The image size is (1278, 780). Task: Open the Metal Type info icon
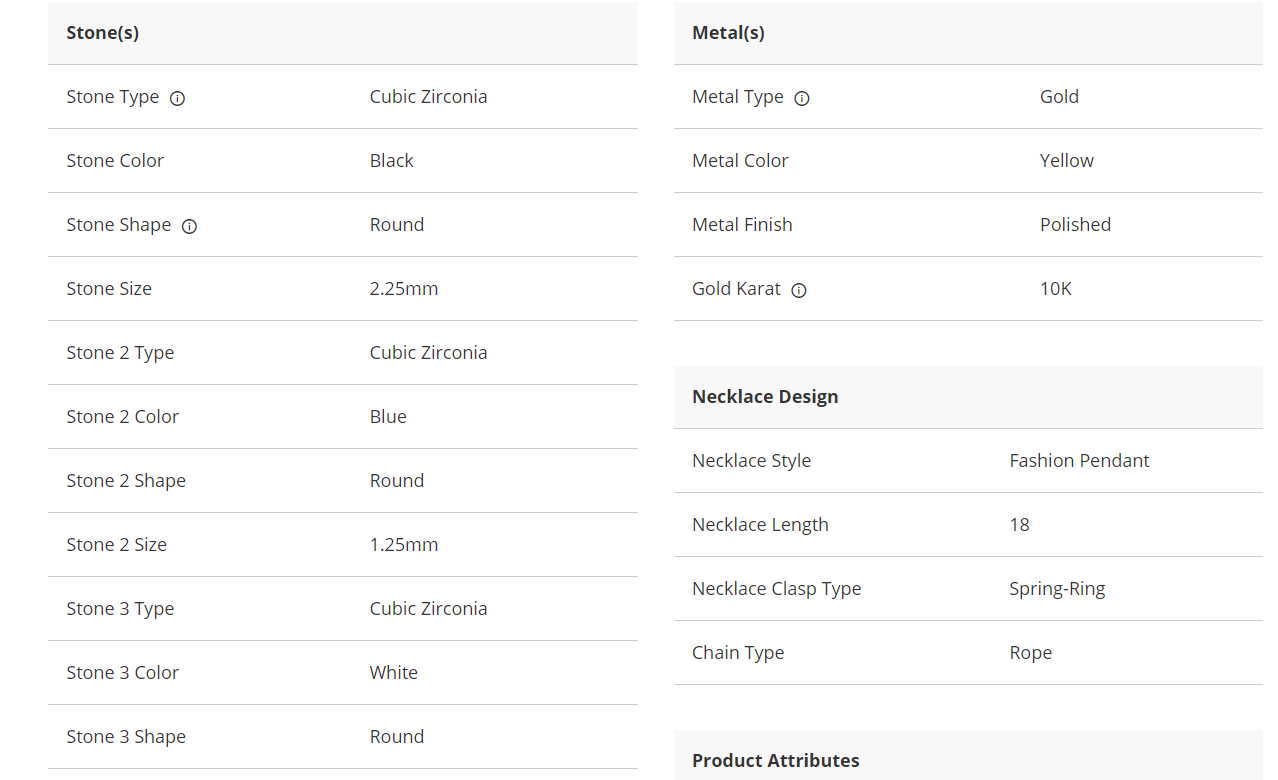click(x=801, y=98)
